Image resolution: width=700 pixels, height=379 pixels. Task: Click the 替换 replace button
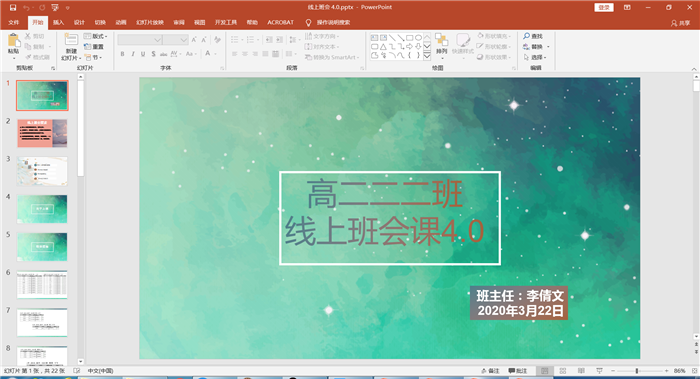point(534,46)
